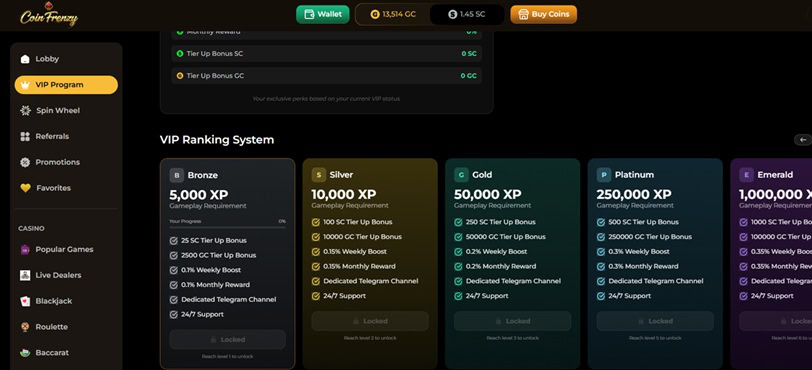Click check icon beside 0.15% Monthly Reward
The image size is (812, 370).
(315, 266)
